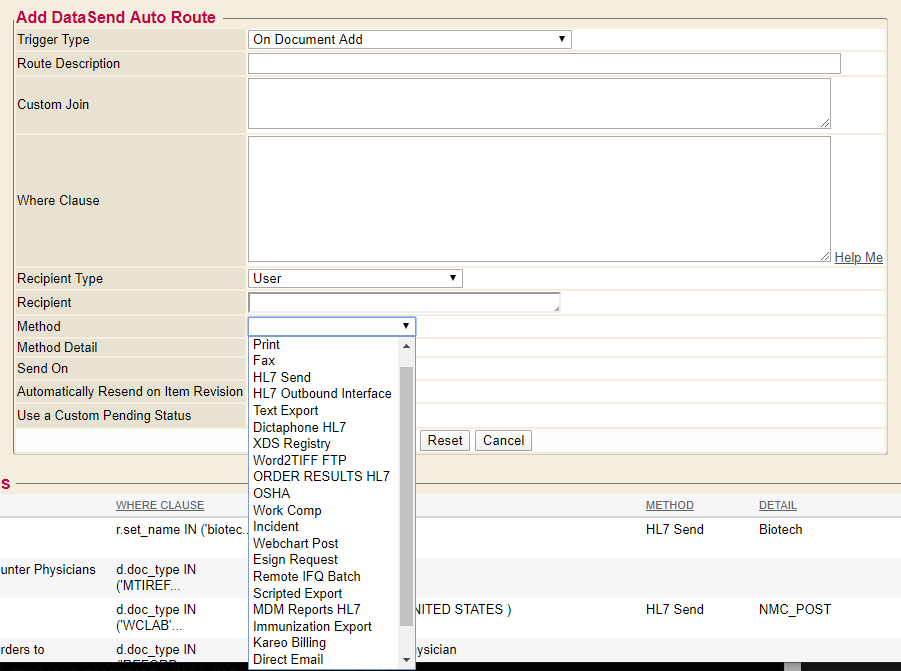This screenshot has width=901, height=671.
Task: Choose "Fax" as the send method
Action: tap(263, 360)
